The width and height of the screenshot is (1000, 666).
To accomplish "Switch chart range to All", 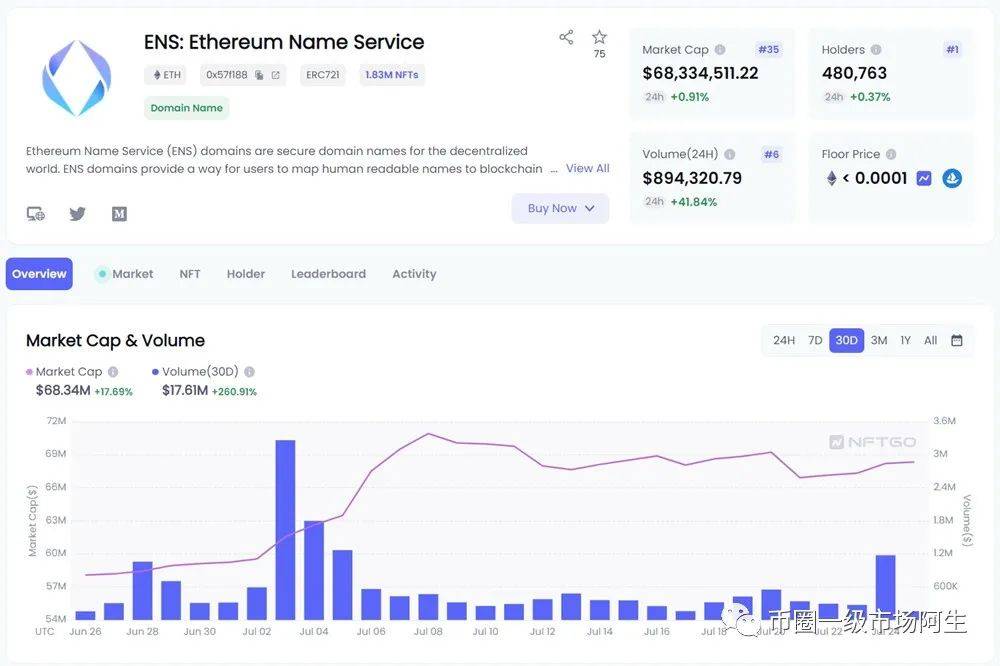I will [x=930, y=340].
